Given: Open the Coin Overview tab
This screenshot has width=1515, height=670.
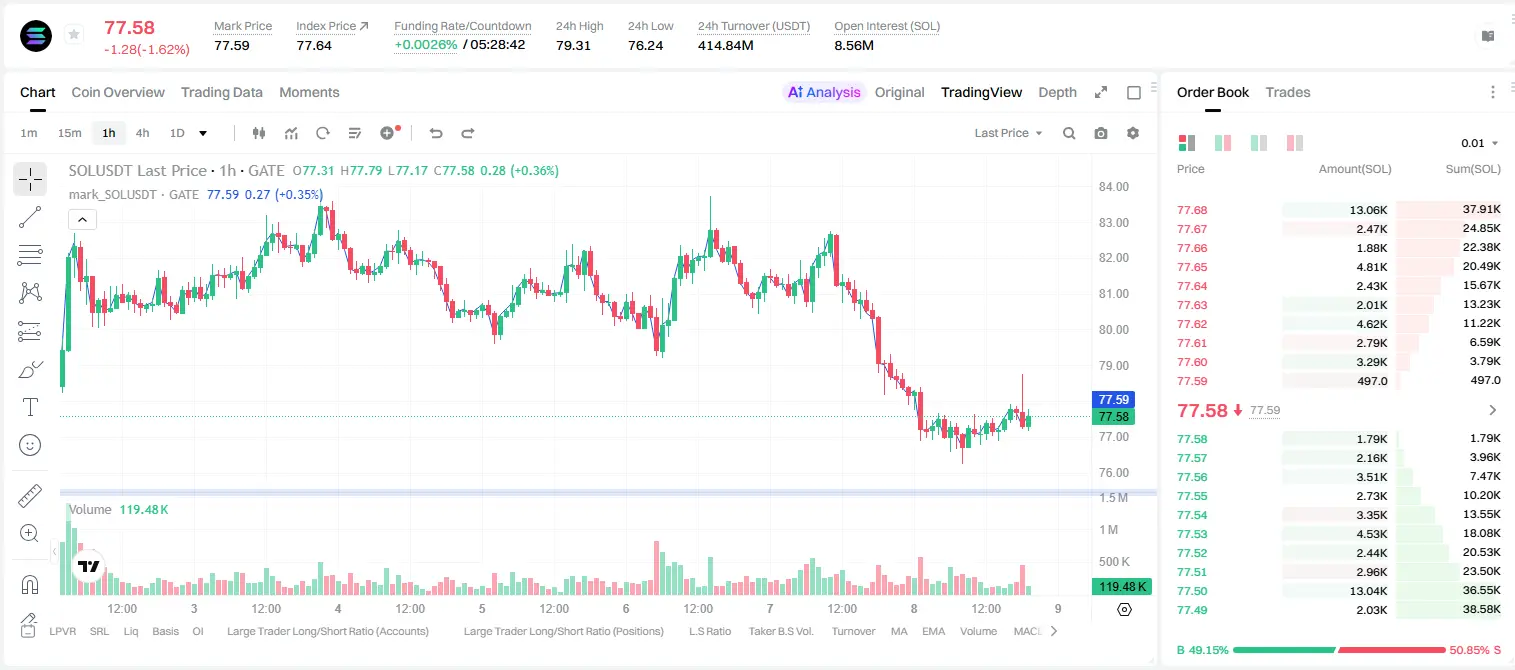Looking at the screenshot, I should click(x=118, y=92).
